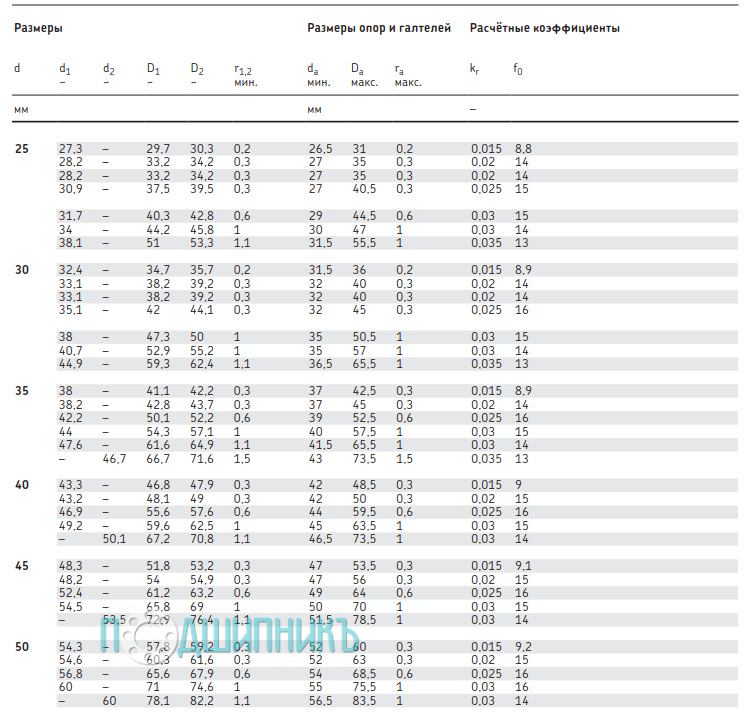Select the cell with value 32,4
Image resolution: width=744 pixels, height=718 pixels.
[70, 270]
